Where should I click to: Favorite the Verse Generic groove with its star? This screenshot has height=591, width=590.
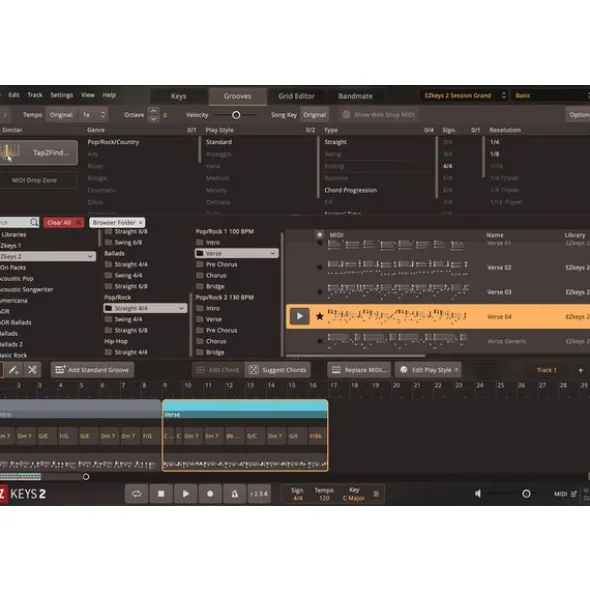pyautogui.click(x=320, y=341)
